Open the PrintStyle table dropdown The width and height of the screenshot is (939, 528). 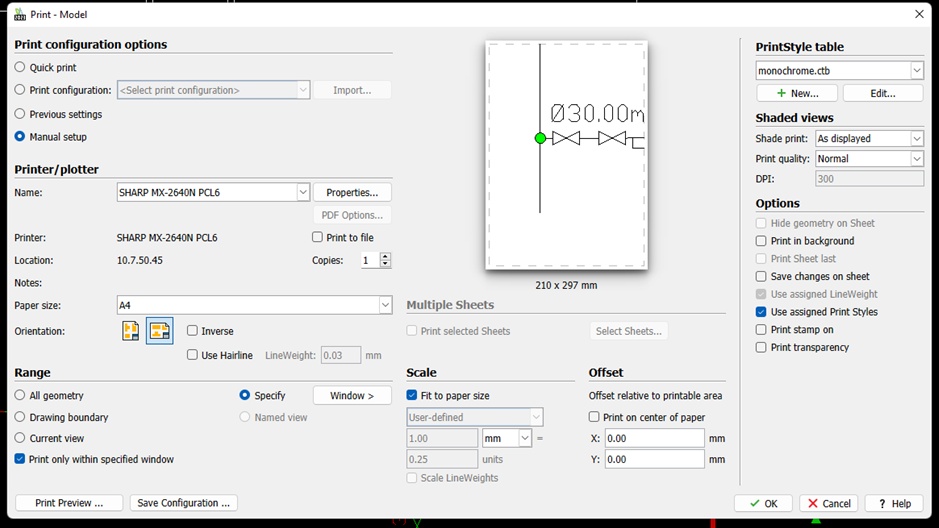917,71
